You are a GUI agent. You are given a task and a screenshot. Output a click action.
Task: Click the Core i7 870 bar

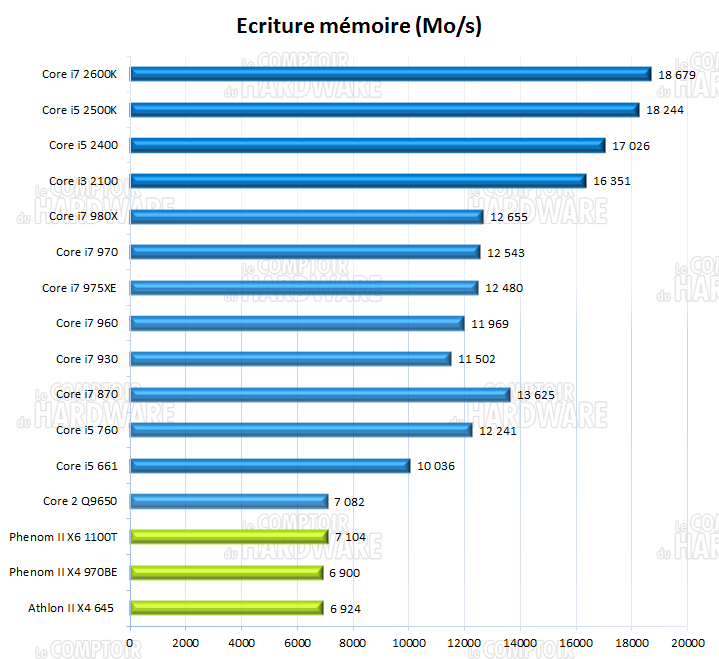tap(320, 395)
